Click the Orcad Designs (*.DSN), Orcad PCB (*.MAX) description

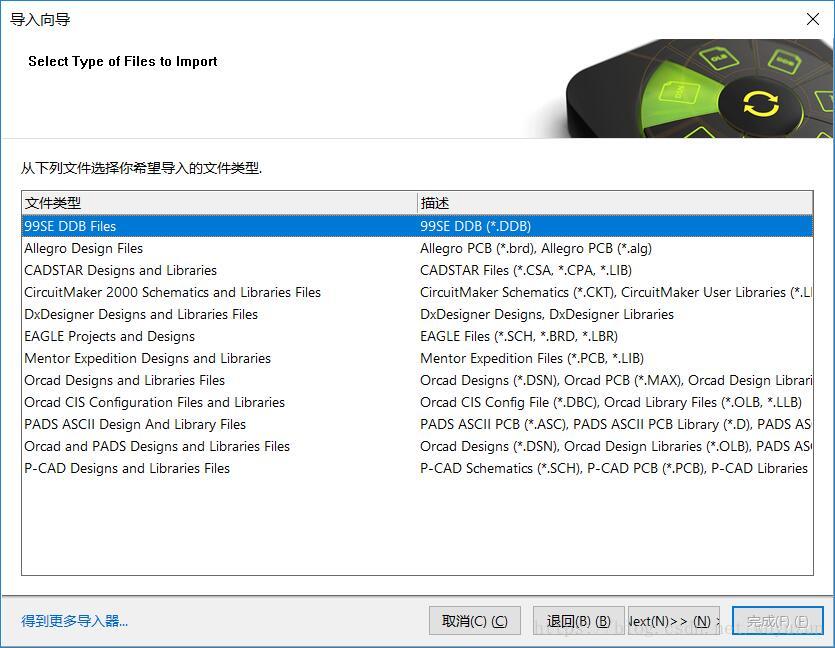click(x=616, y=380)
